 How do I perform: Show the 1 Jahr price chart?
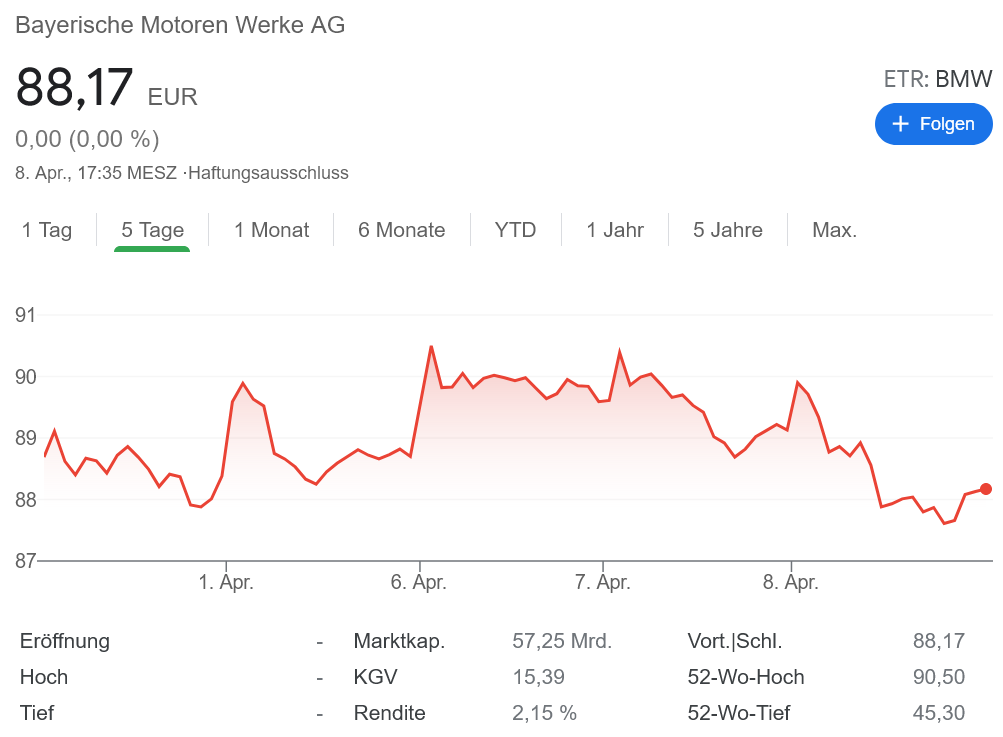tap(614, 229)
